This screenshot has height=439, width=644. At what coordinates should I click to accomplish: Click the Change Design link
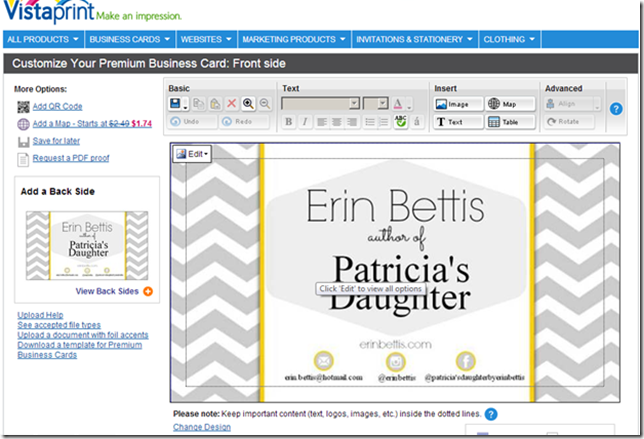[x=201, y=427]
